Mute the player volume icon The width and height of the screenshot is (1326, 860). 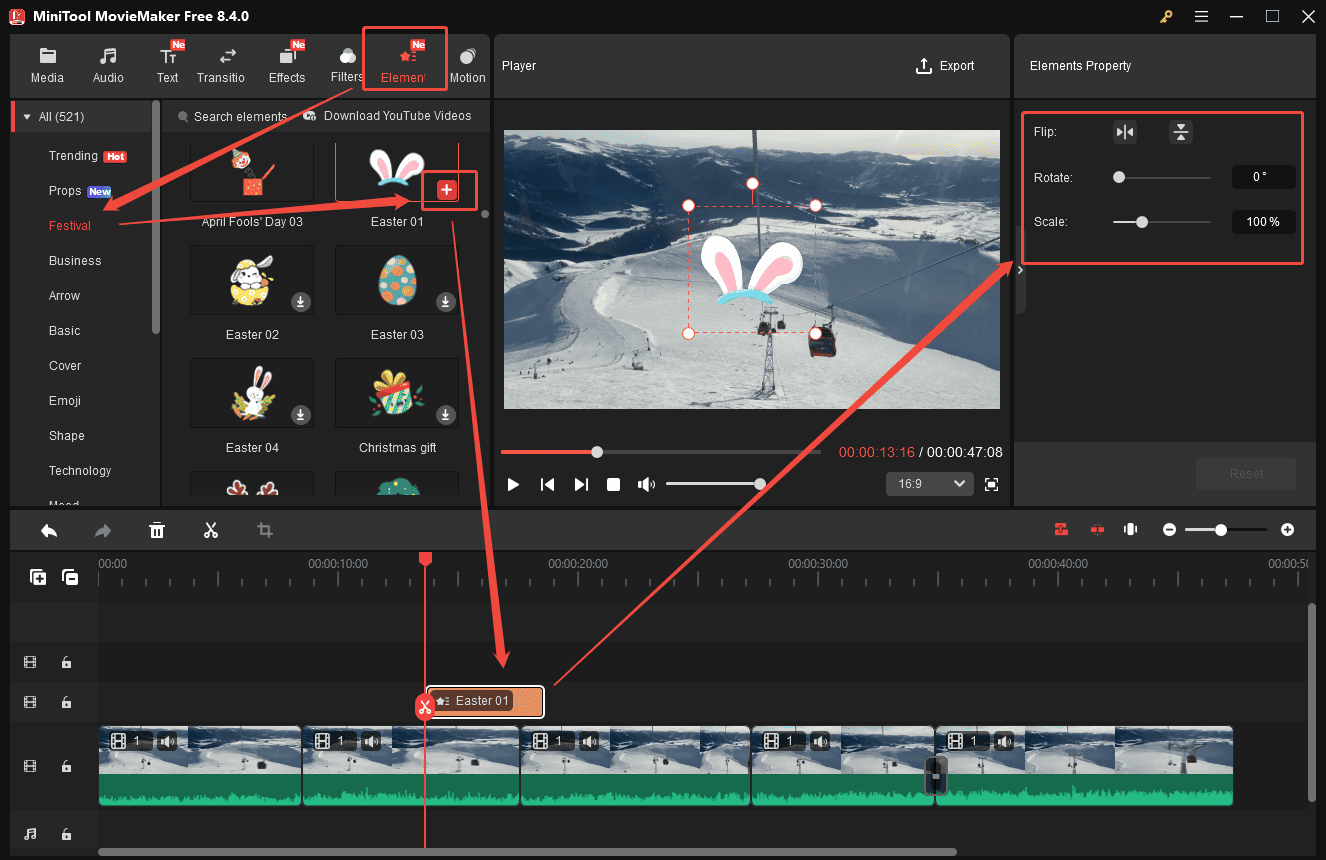click(646, 484)
